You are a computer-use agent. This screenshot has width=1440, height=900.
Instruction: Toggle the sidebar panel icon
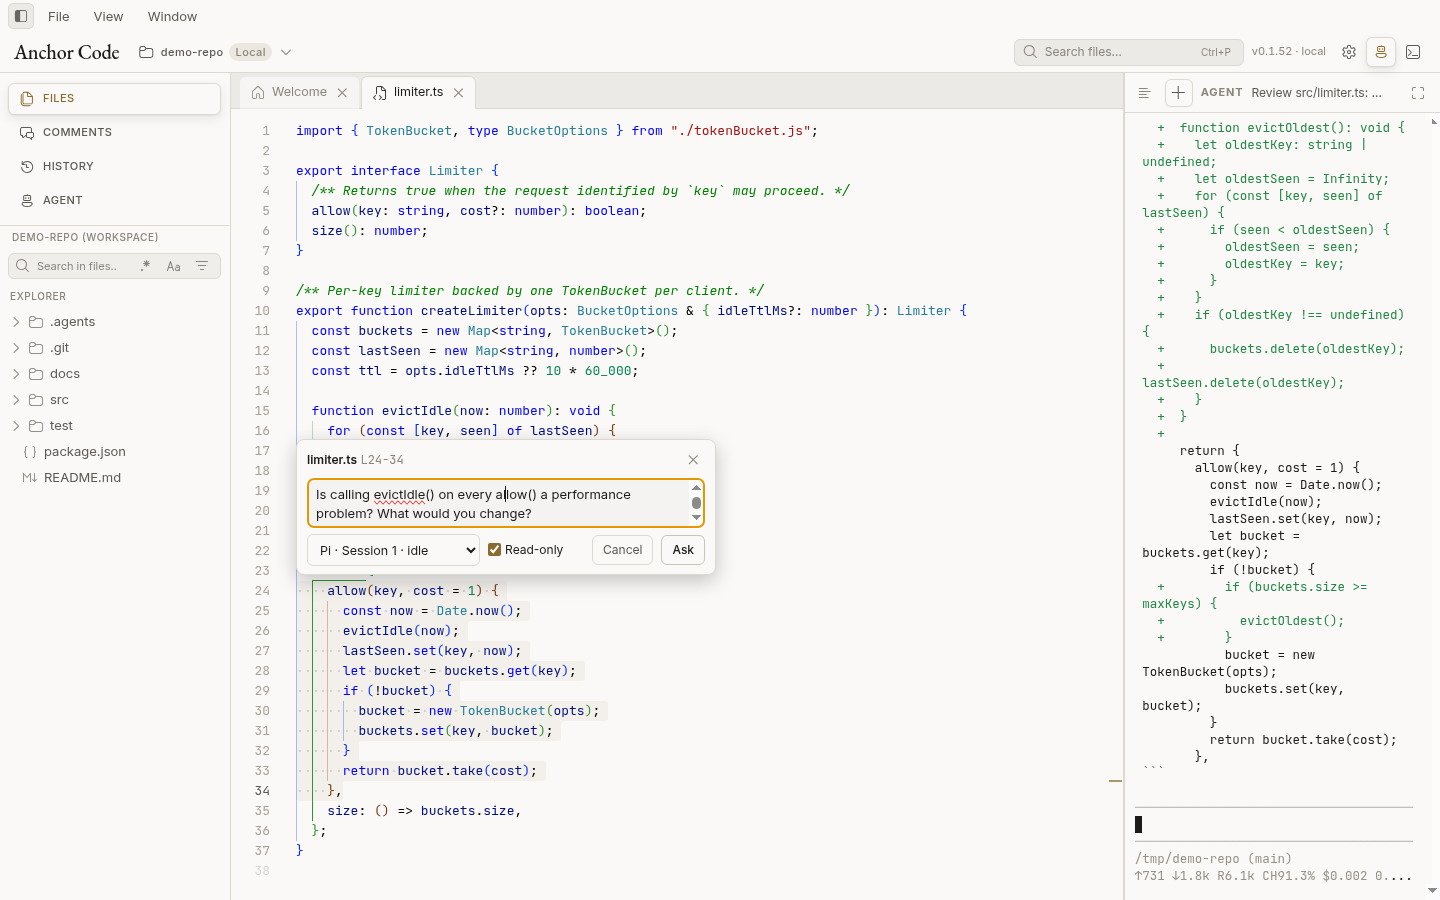click(21, 16)
